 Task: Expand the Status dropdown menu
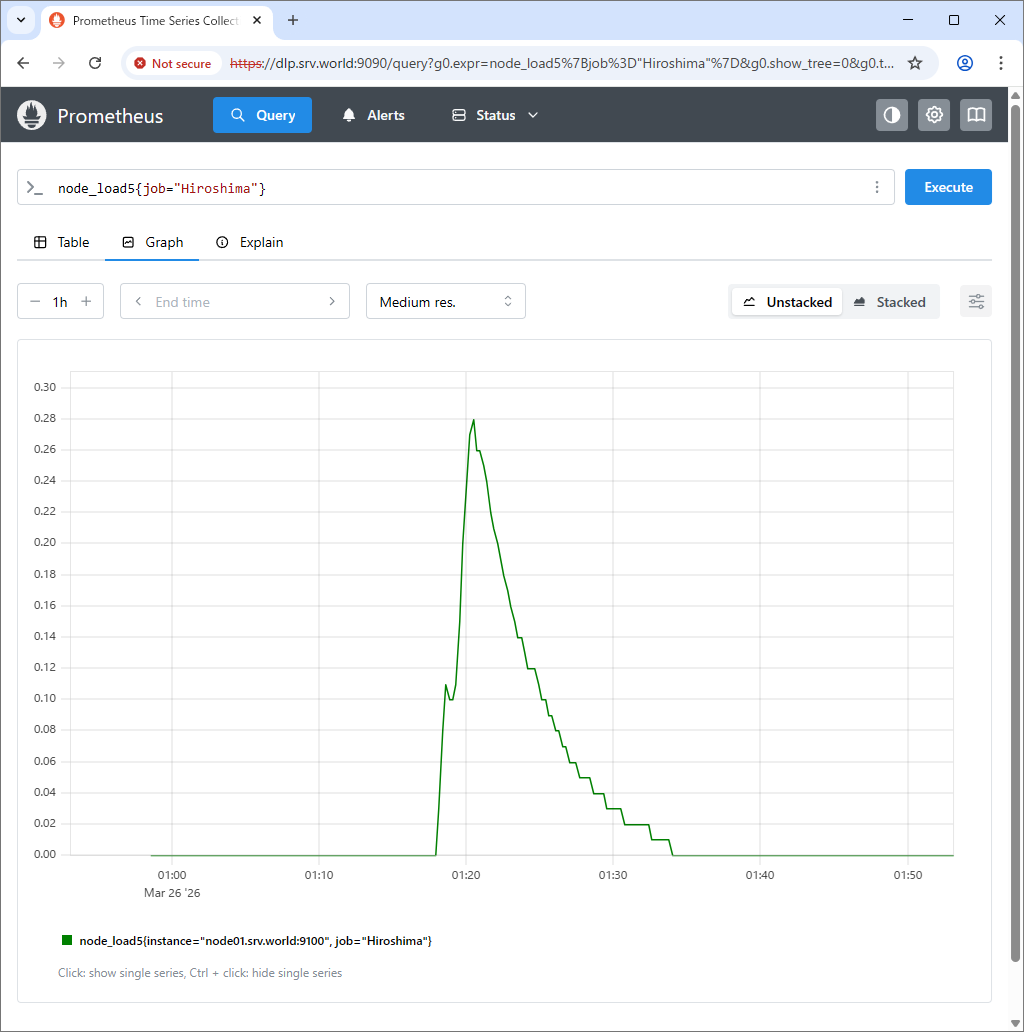pos(495,115)
